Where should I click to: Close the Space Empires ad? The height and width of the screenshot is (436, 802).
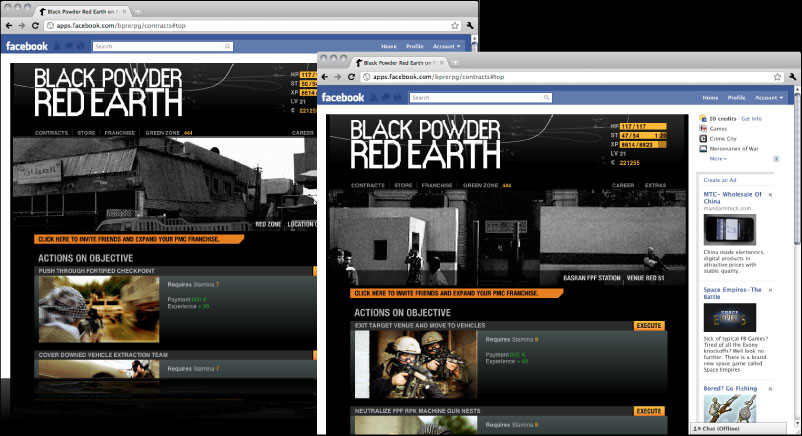pyautogui.click(x=770, y=290)
